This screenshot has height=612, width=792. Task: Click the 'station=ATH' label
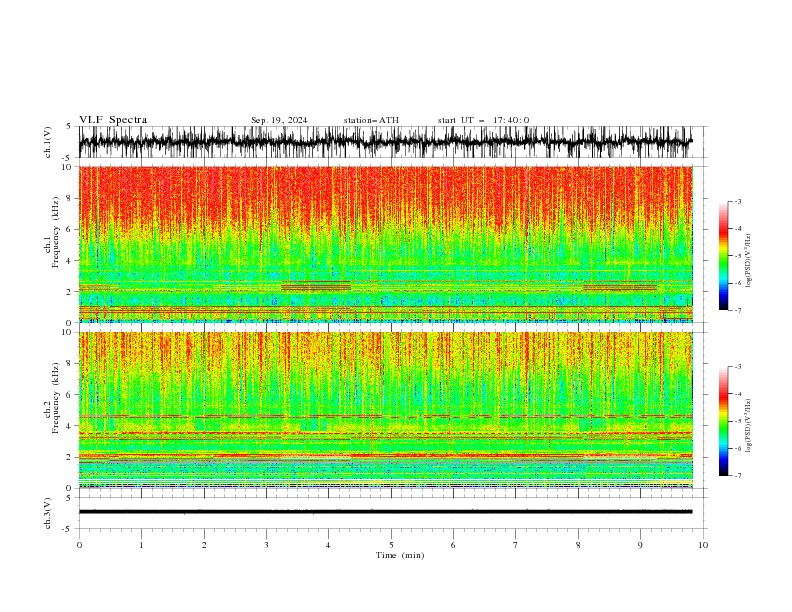tap(371, 120)
